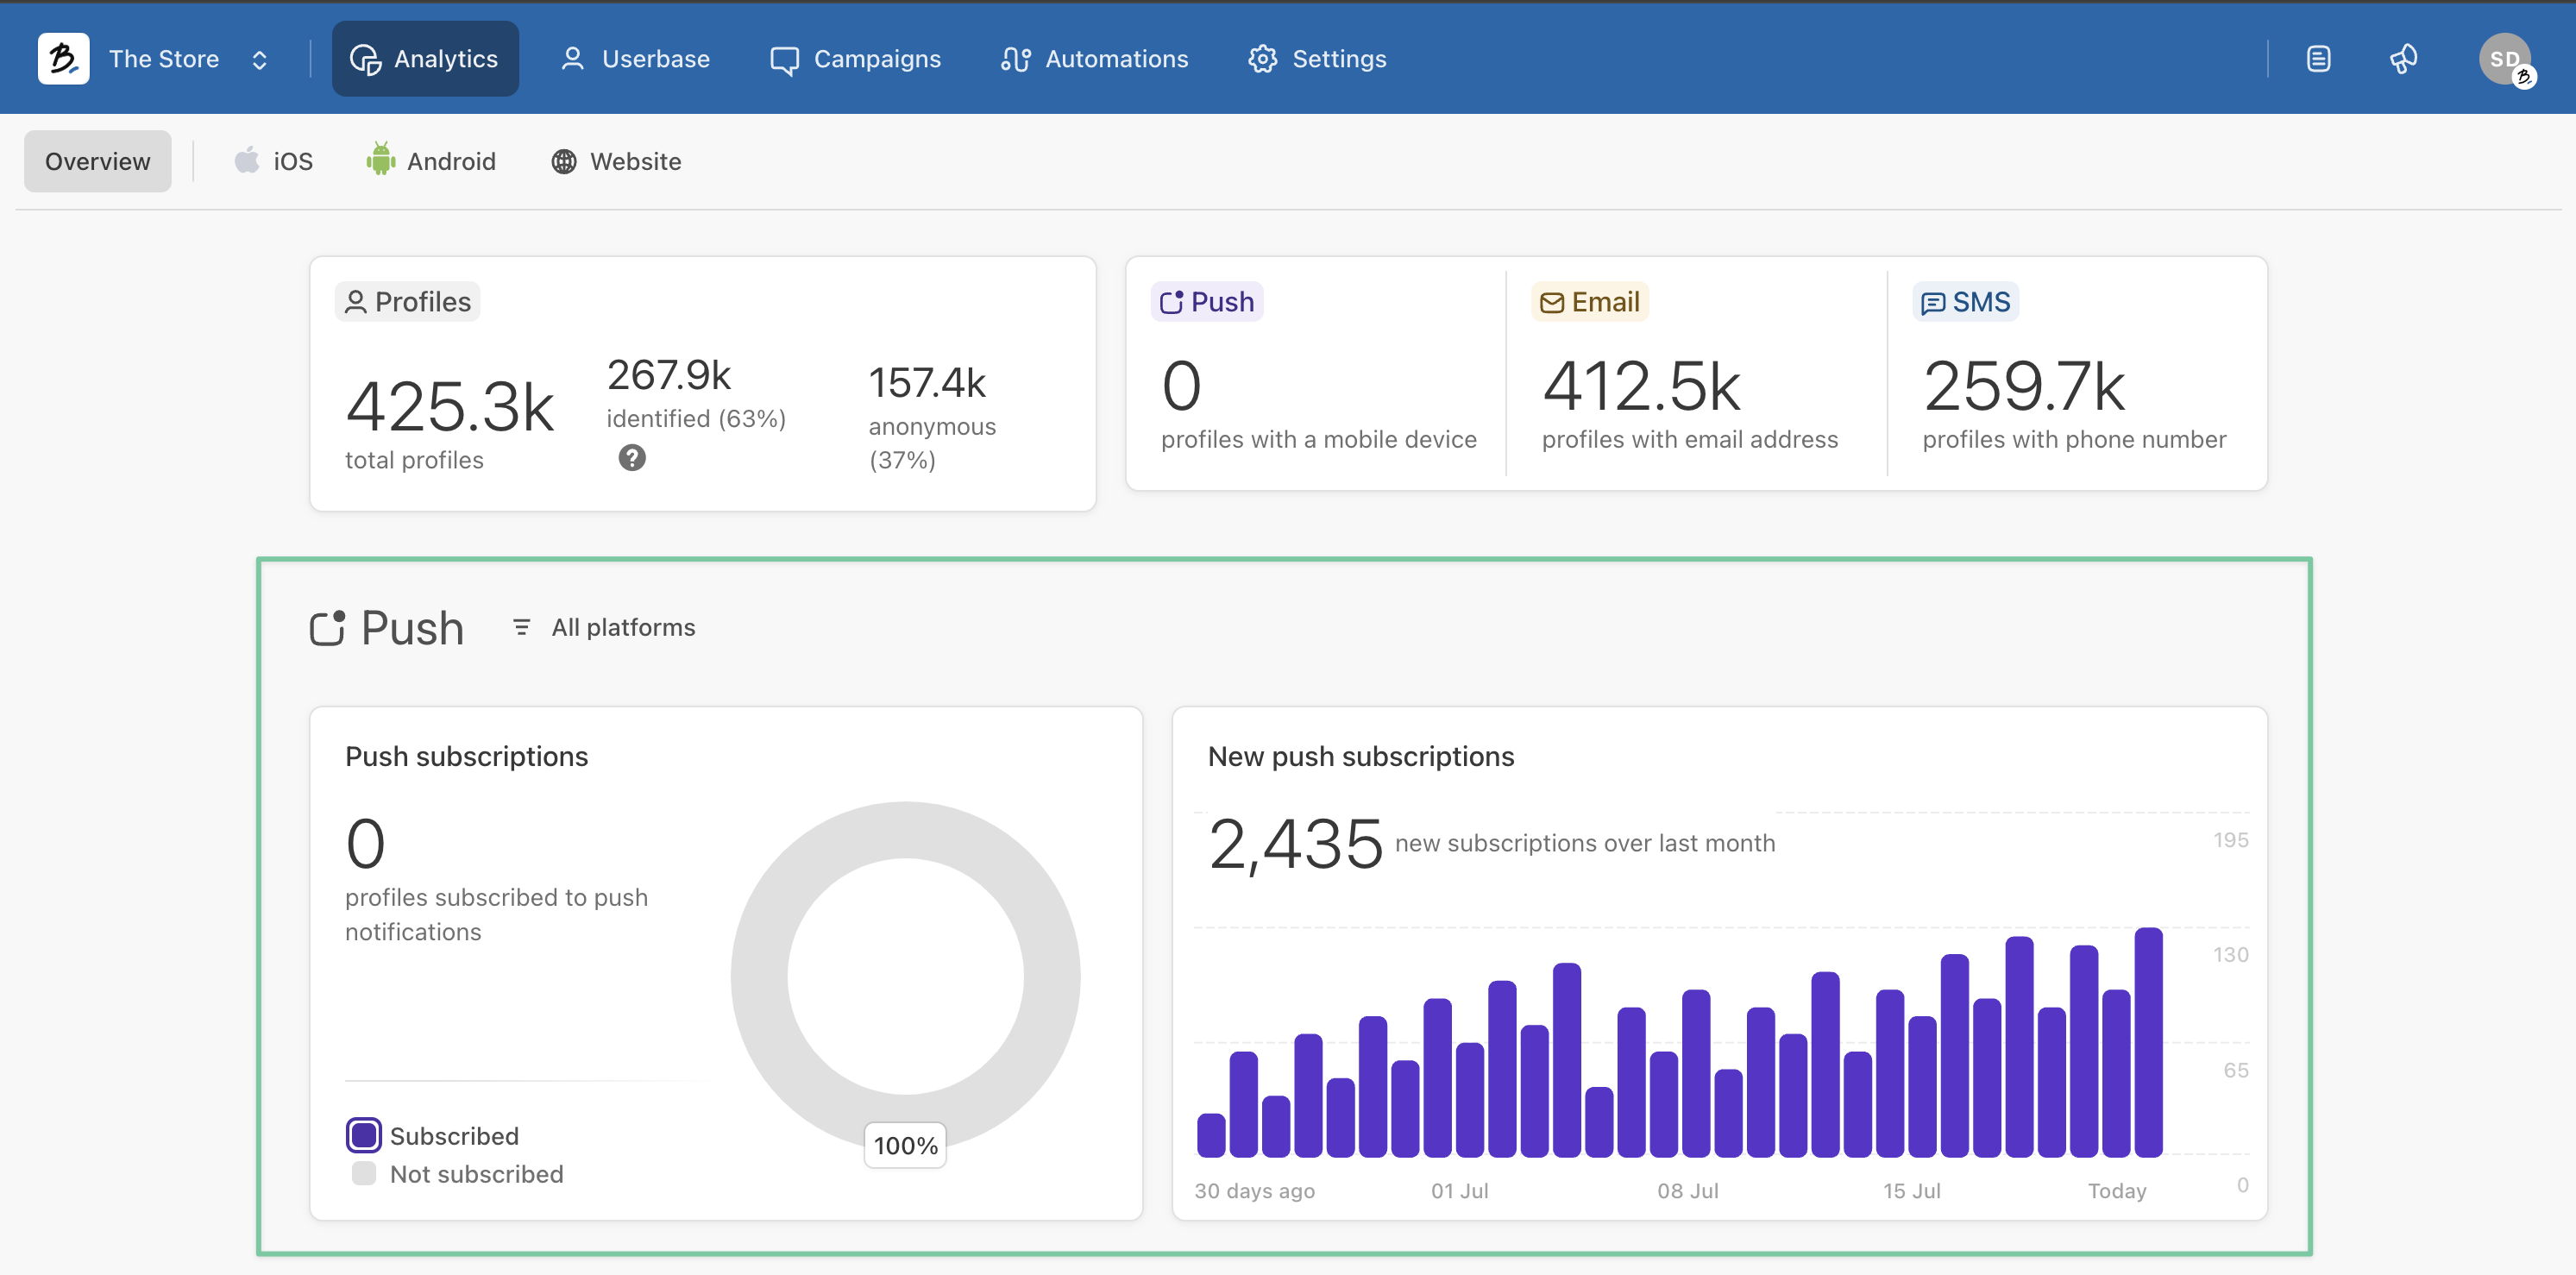Click the 267.9k identified value

tap(668, 375)
